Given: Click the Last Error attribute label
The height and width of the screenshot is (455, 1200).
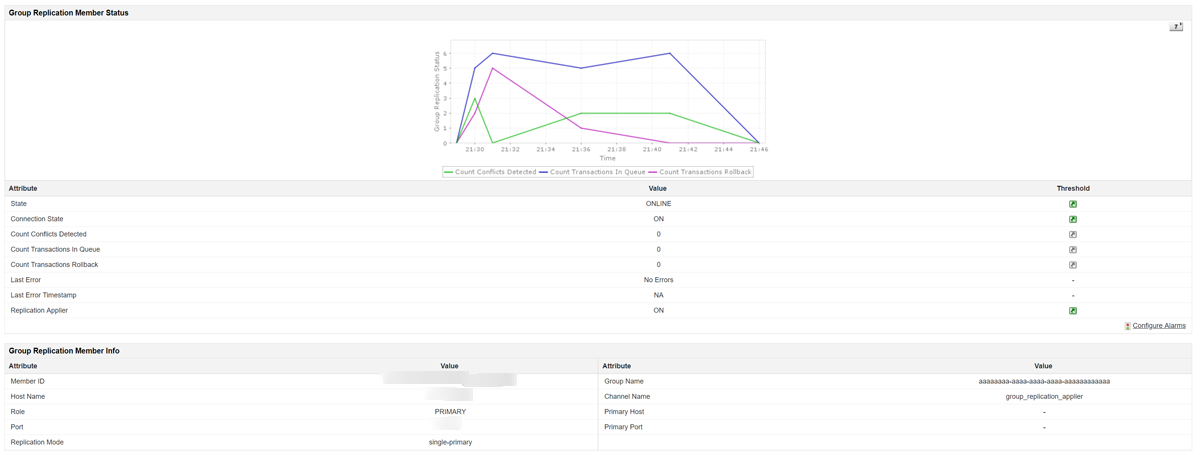Looking at the screenshot, I should tap(26, 280).
